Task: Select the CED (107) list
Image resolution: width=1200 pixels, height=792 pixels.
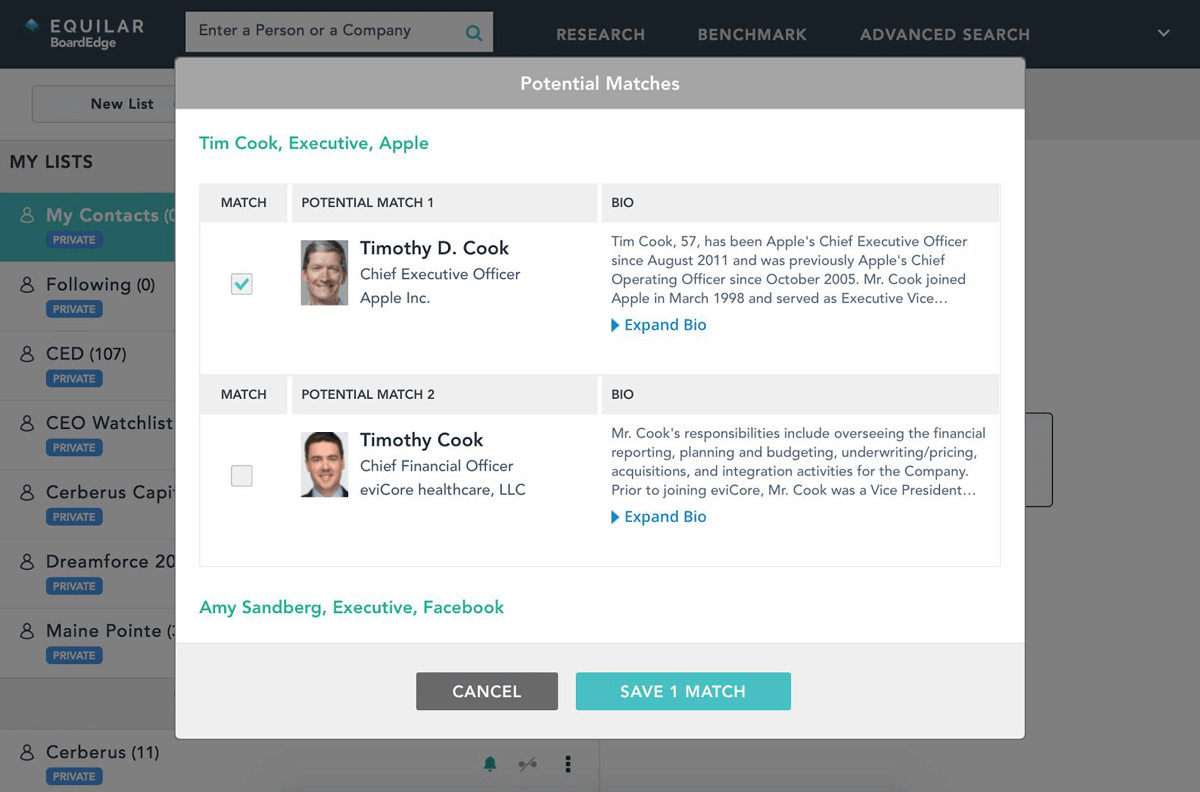Action: click(x=88, y=366)
